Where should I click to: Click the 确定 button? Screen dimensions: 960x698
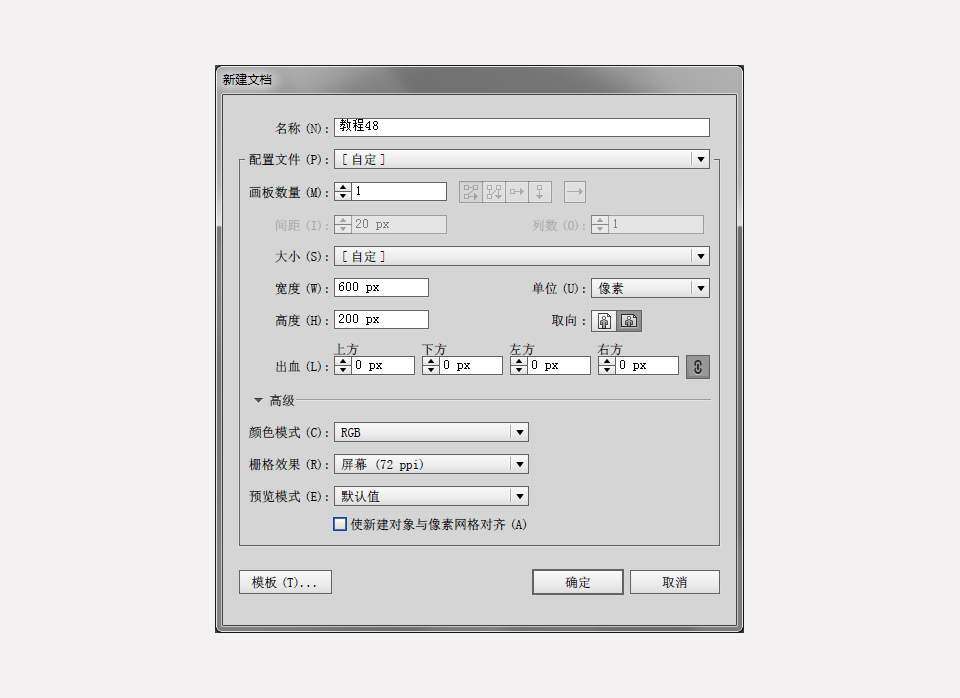pyautogui.click(x=577, y=581)
